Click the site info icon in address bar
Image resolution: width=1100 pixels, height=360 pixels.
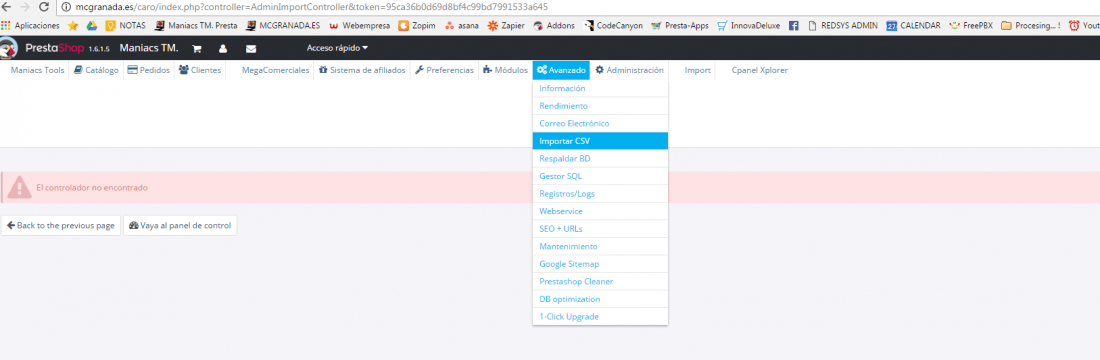66,7
